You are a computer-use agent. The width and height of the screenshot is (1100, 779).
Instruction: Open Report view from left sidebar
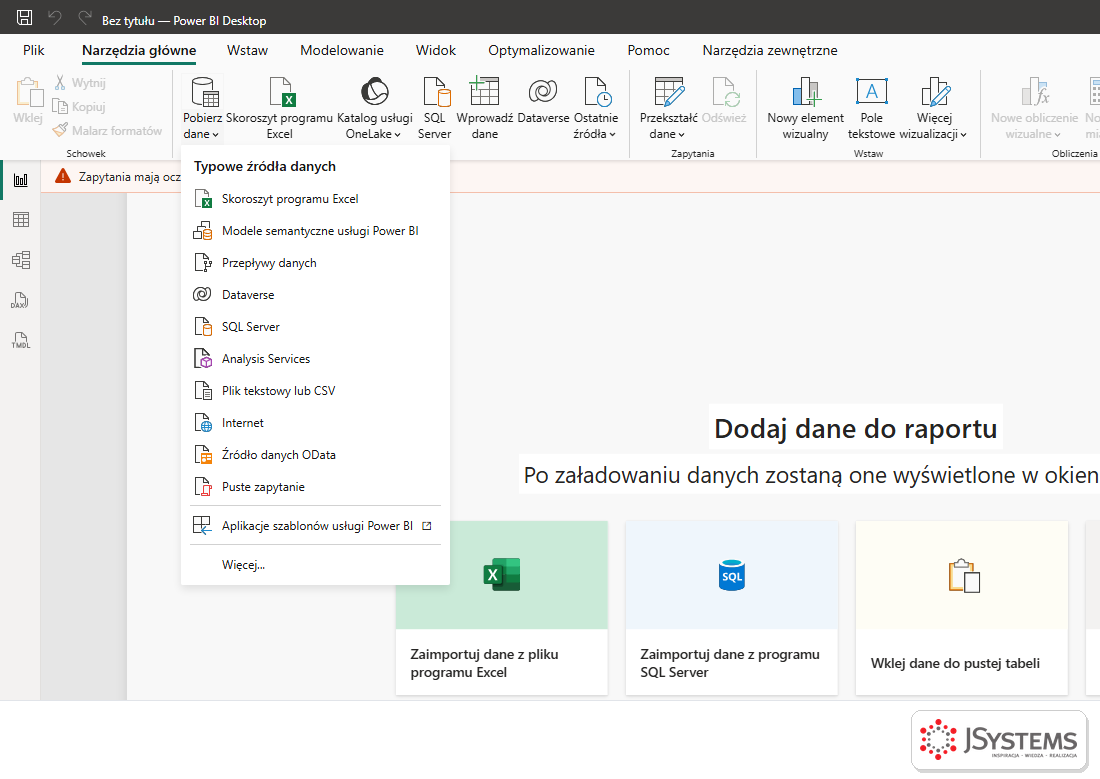point(21,180)
